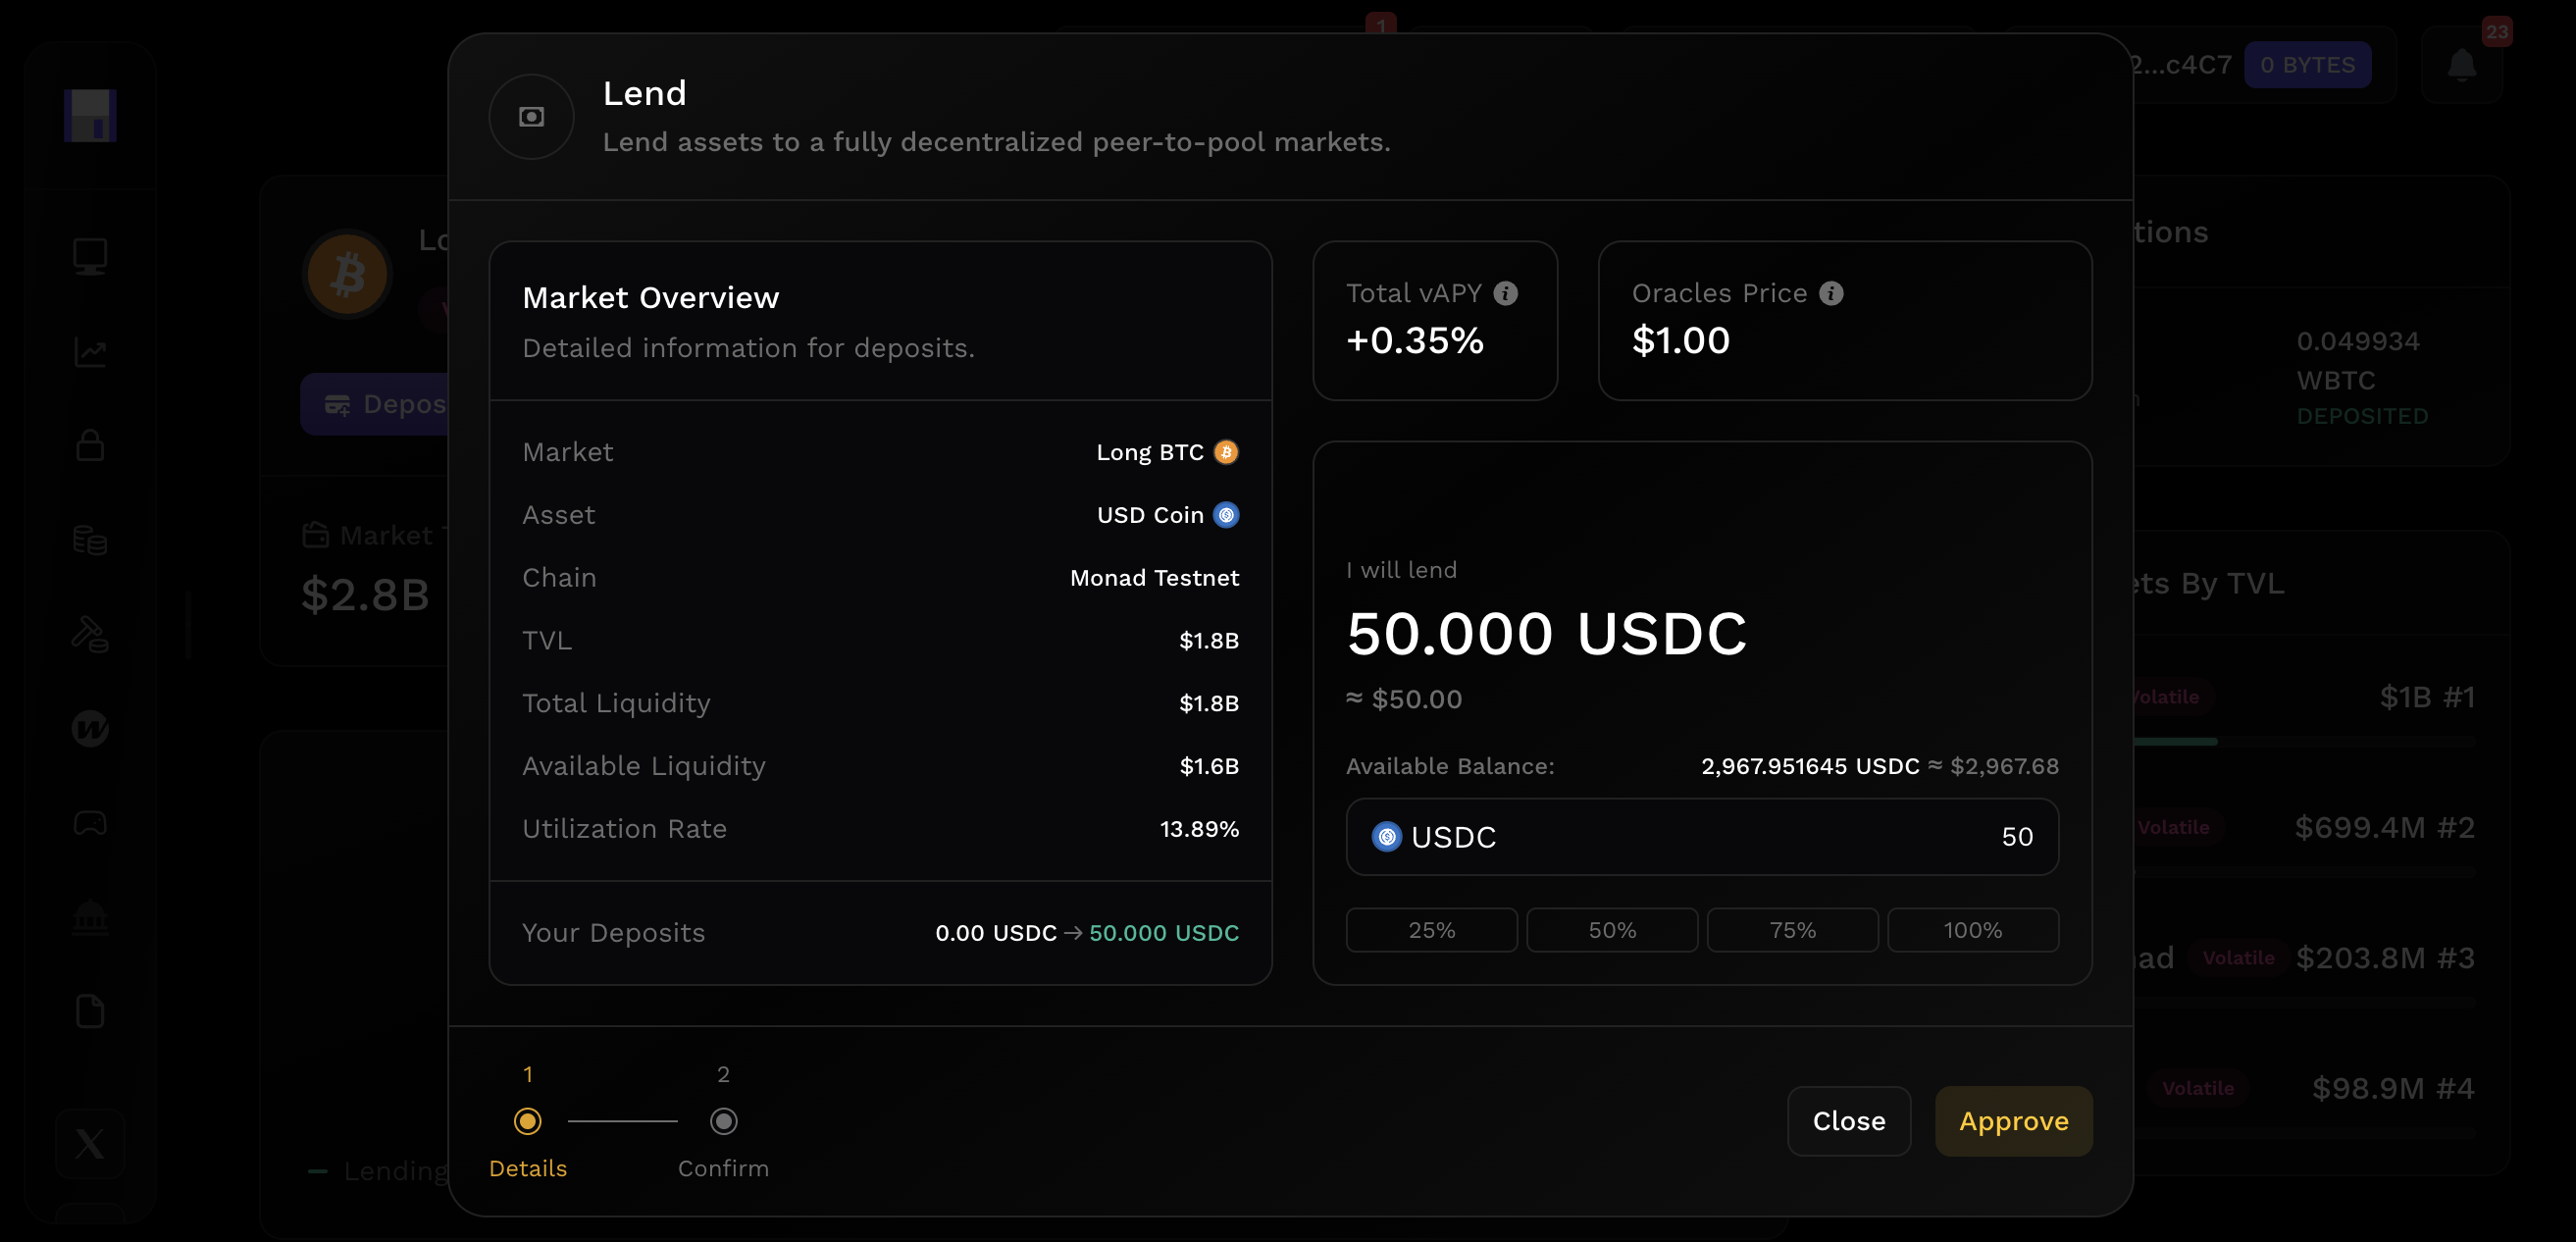
Task: Open the chart analytics sidebar icon
Action: [x=90, y=352]
